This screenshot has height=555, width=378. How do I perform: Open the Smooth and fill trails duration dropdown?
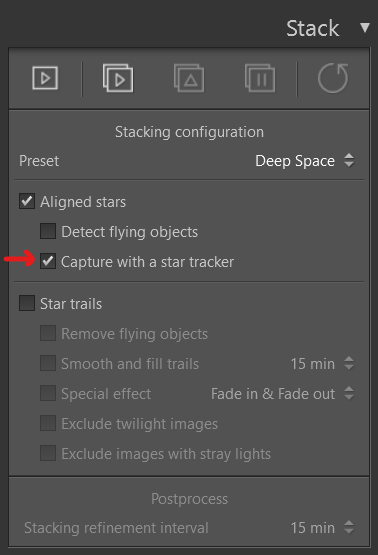(322, 364)
